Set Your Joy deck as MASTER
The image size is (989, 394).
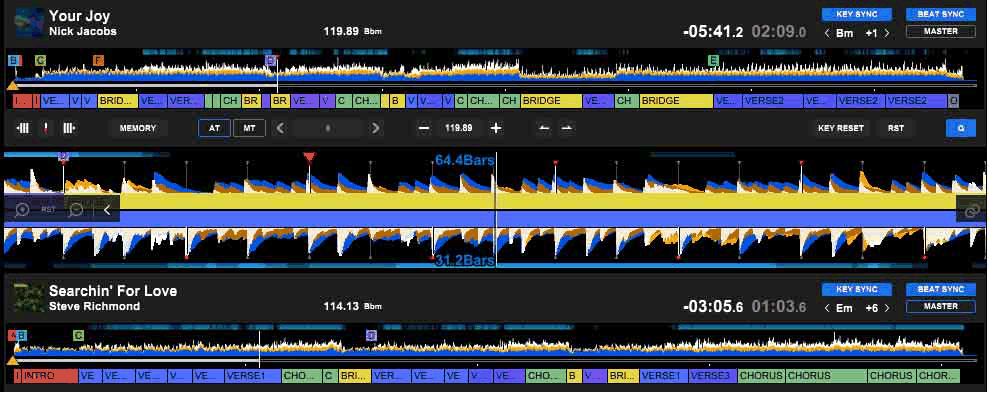pos(941,32)
